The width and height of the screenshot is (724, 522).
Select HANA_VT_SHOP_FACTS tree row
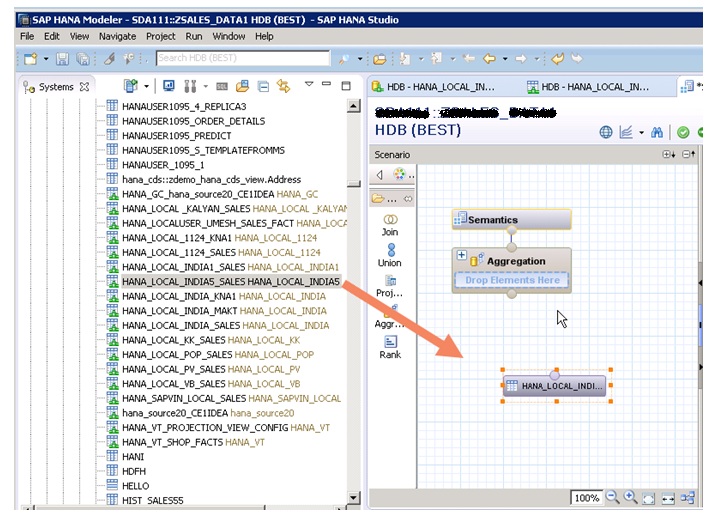pos(186,442)
